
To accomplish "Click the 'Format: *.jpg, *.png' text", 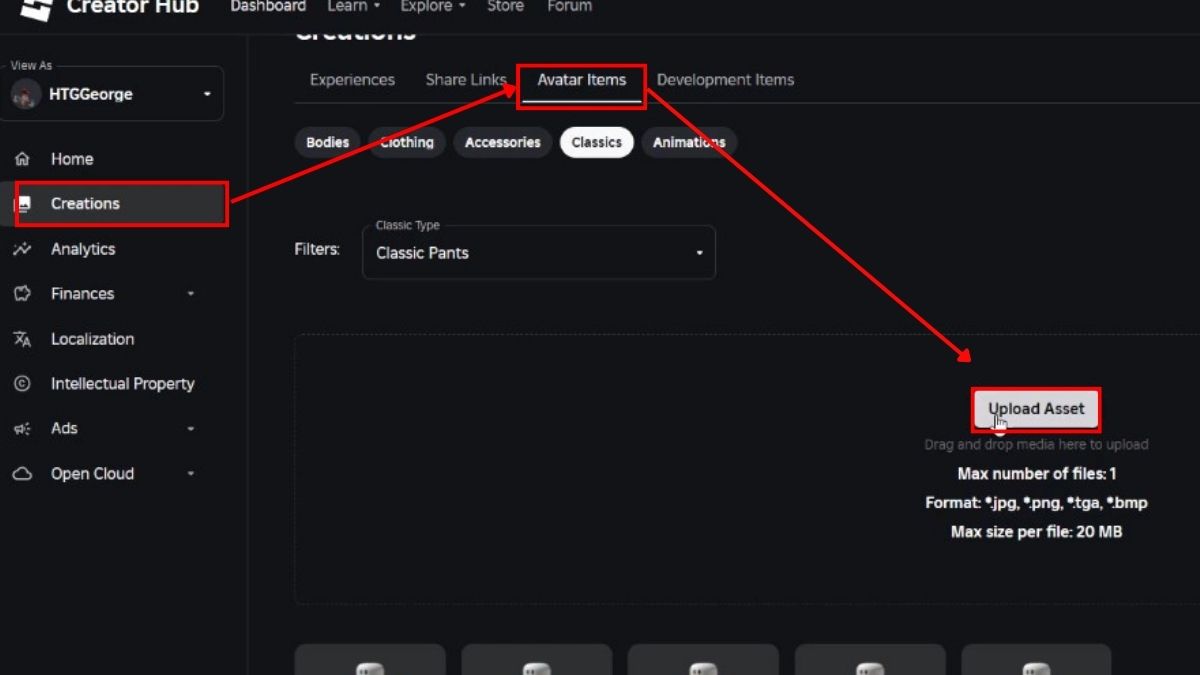I will (1036, 503).
